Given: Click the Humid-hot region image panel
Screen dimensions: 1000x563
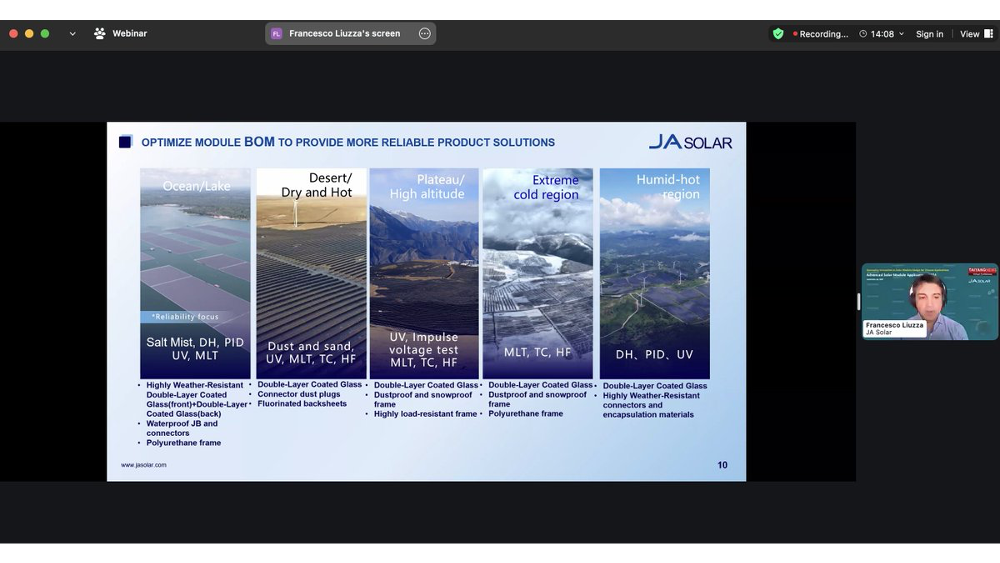Looking at the screenshot, I should [654, 273].
